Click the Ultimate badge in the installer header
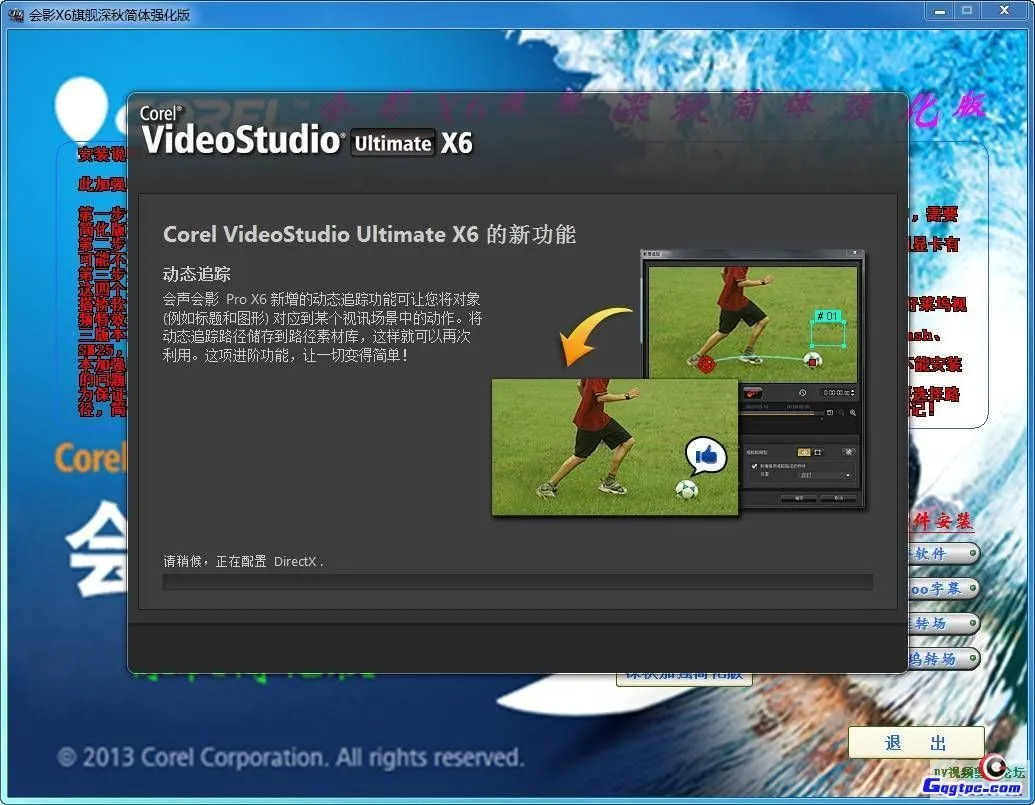 (x=393, y=143)
